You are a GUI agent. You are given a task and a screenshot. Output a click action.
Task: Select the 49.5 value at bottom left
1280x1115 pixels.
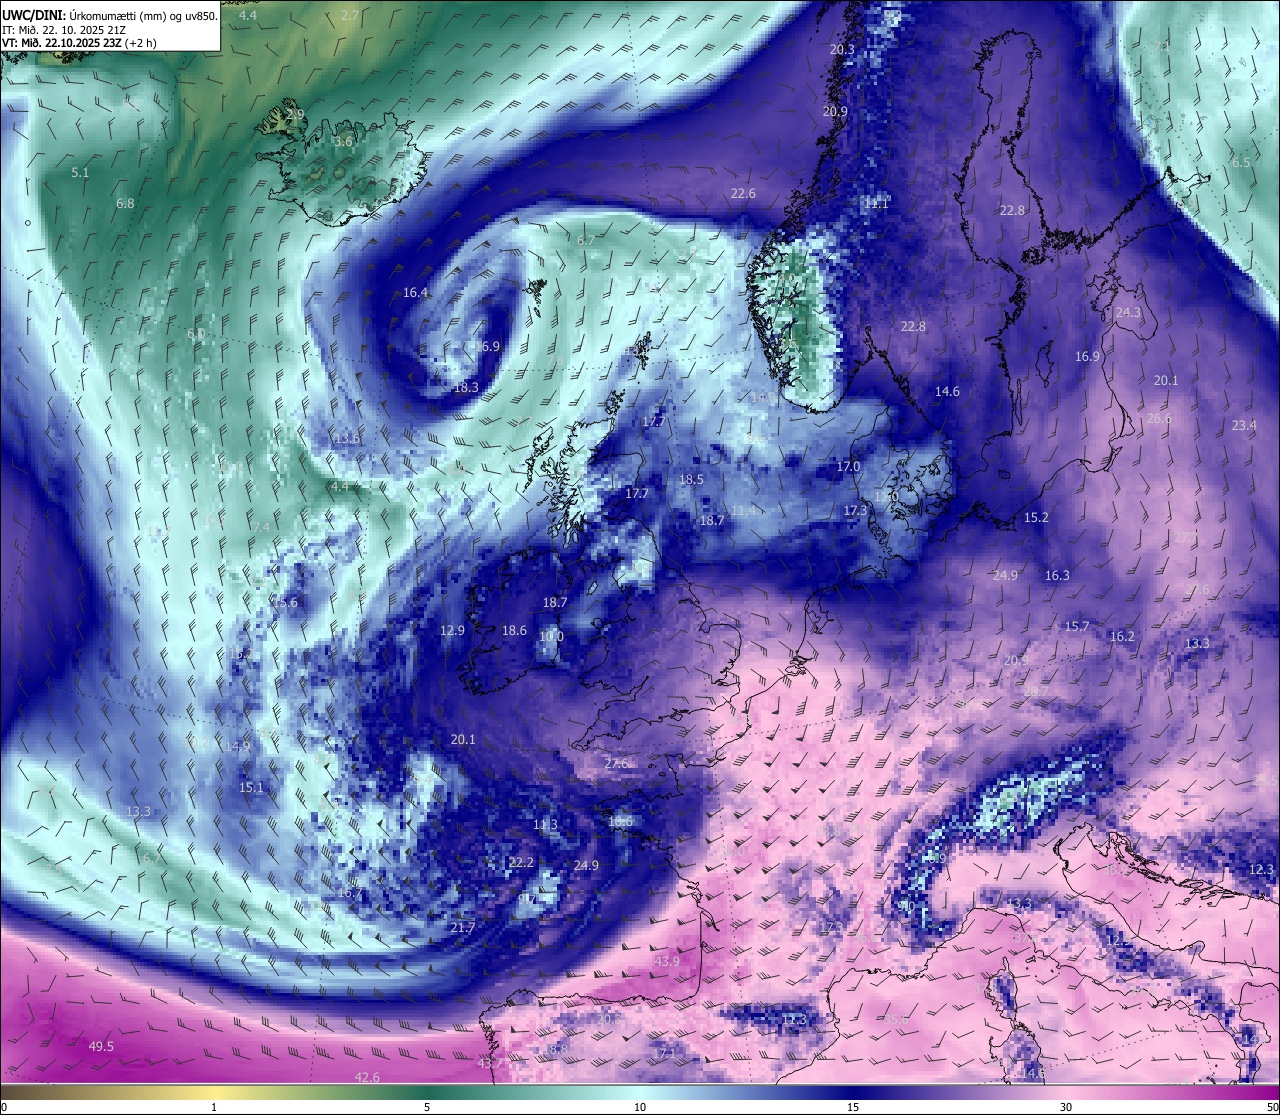click(x=101, y=1047)
